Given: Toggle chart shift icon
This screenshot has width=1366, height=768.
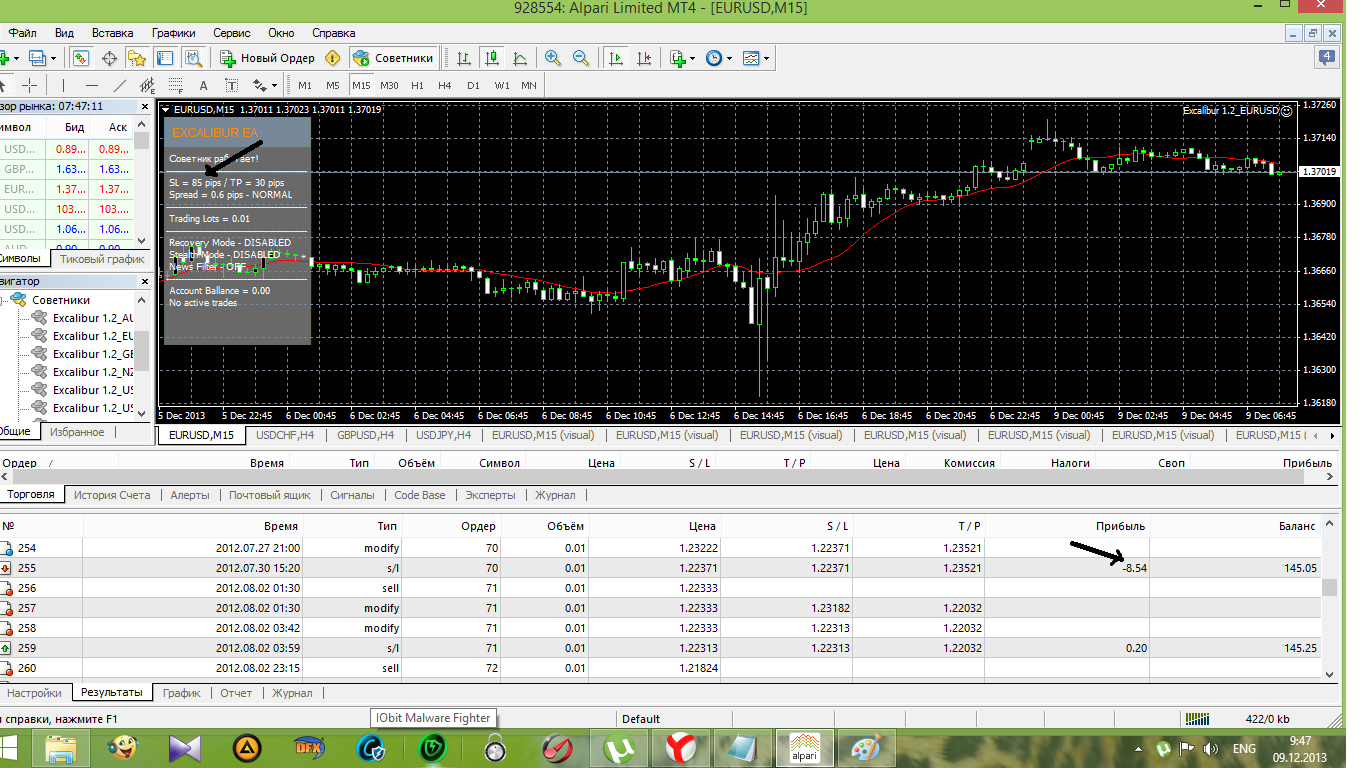Looking at the screenshot, I should [x=644, y=58].
